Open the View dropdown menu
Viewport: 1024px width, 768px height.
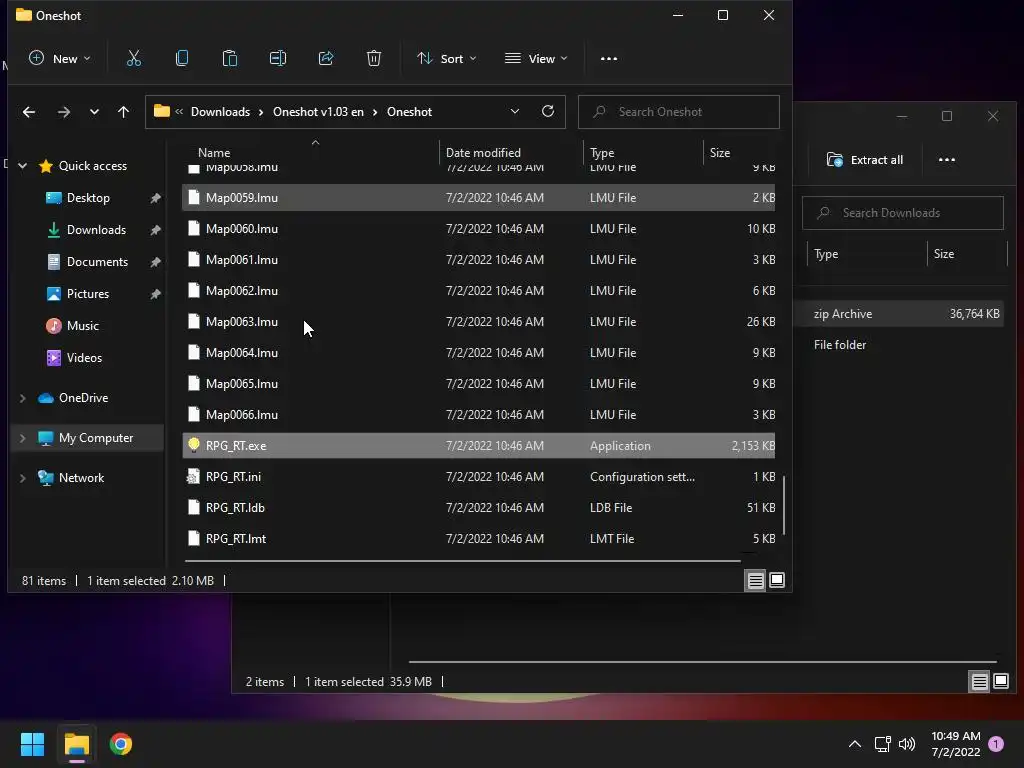point(536,59)
